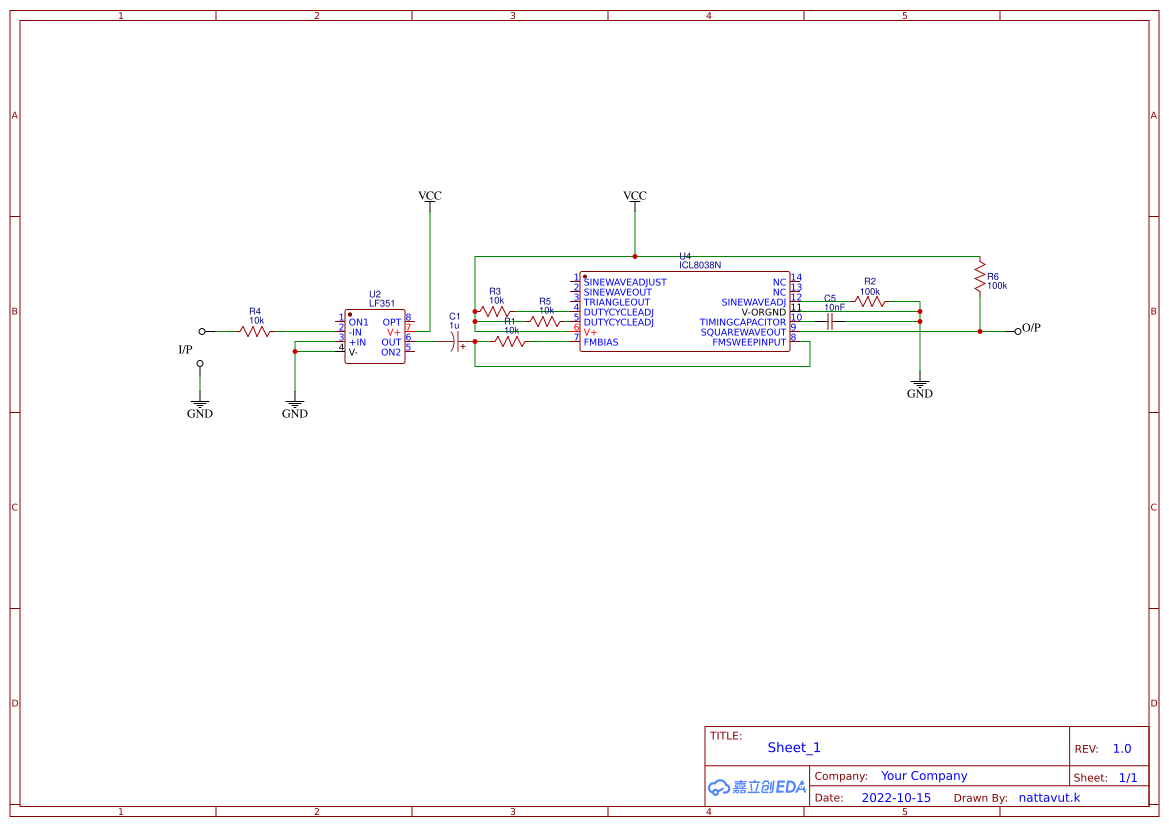Click the FMSWEEPINPUT pin label
The height and width of the screenshot is (827, 1169).
(749, 342)
